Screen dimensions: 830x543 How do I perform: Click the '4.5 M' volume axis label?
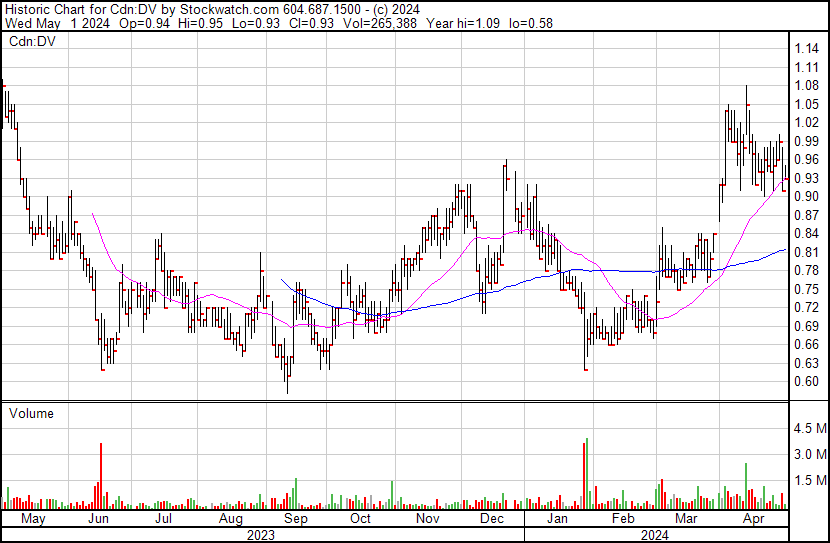(810, 428)
